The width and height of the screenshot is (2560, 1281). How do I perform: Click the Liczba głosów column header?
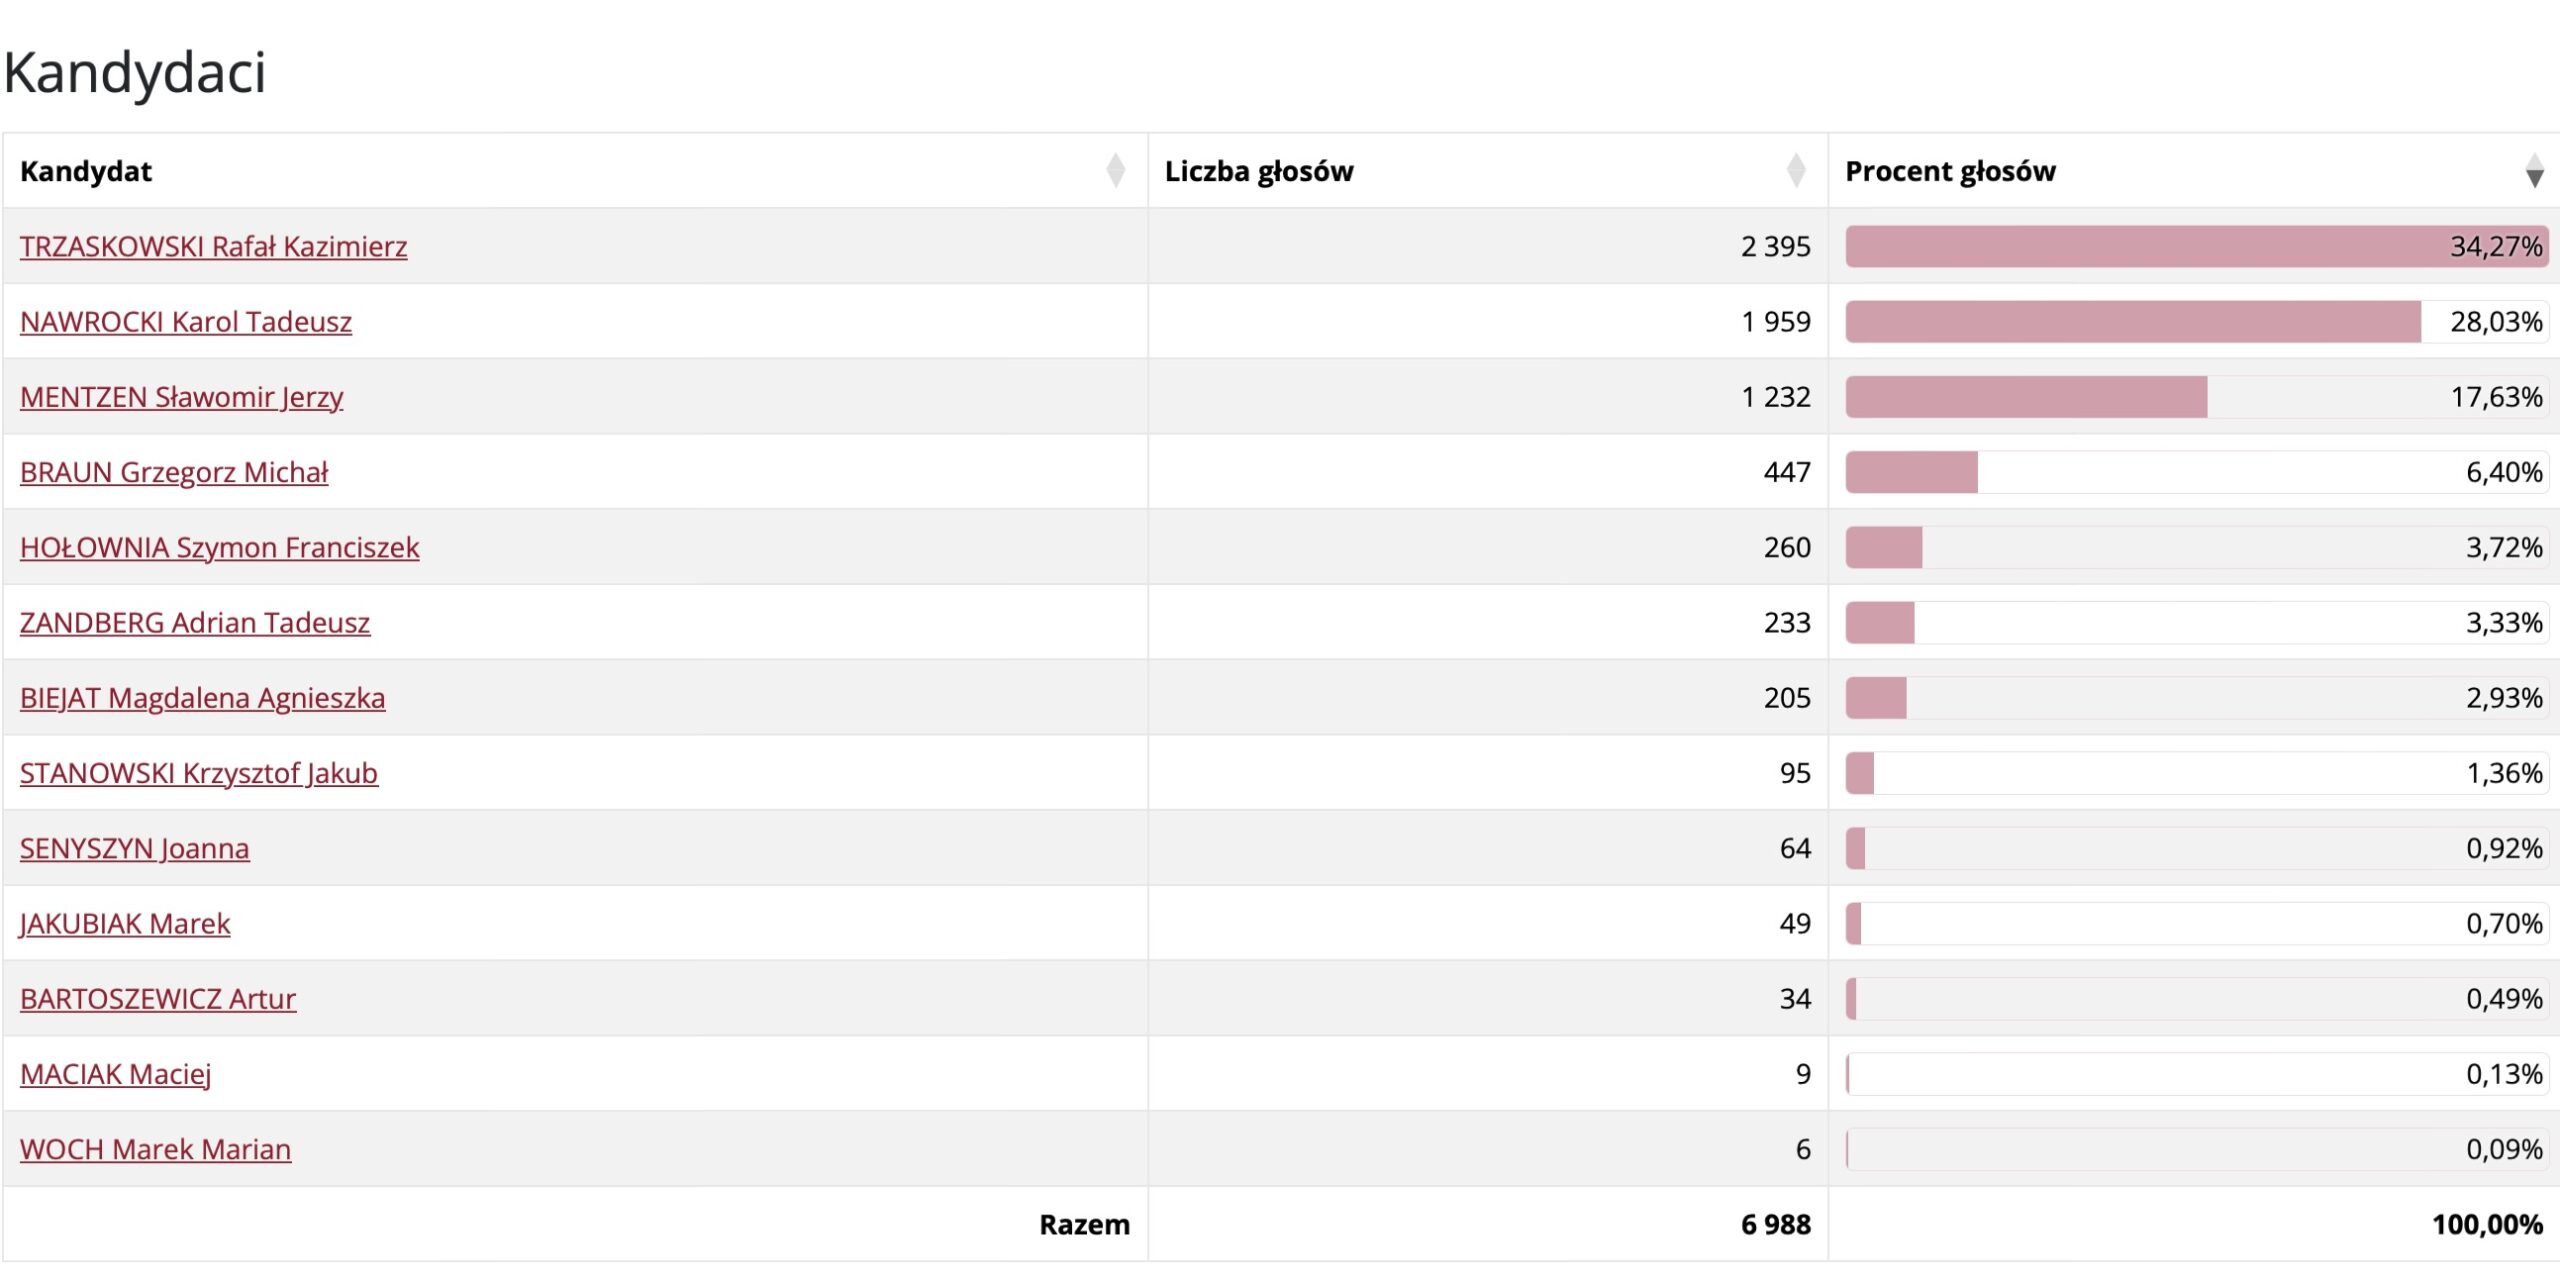tap(1259, 171)
